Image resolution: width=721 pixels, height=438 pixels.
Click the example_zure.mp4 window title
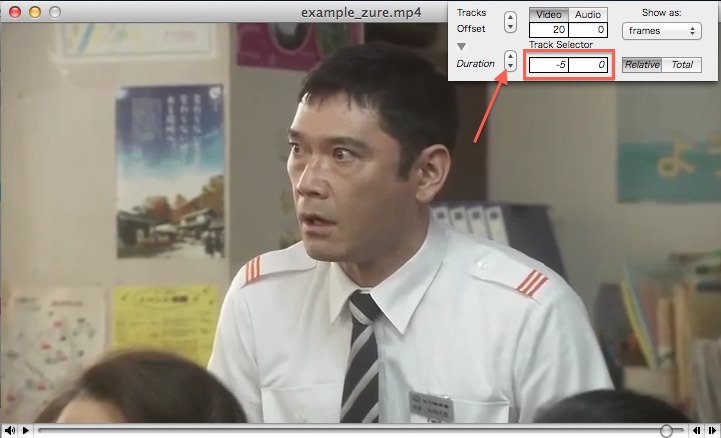pyautogui.click(x=361, y=12)
